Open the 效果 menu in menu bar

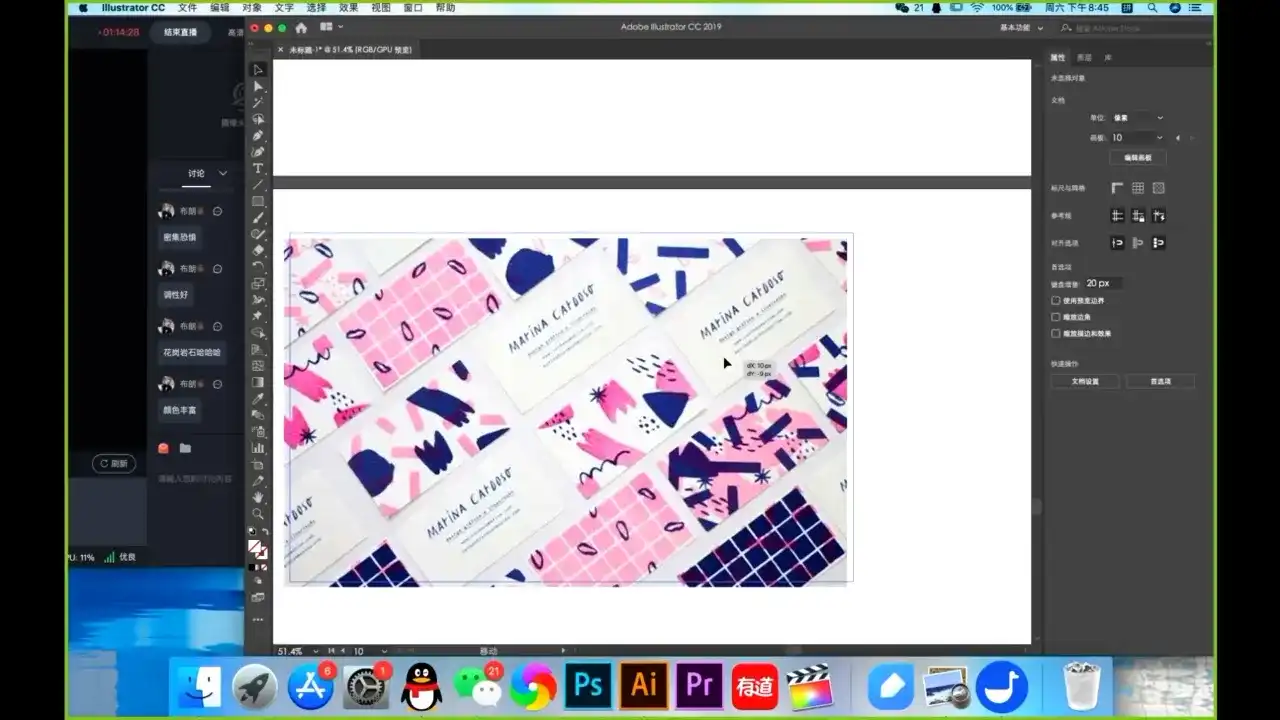tap(348, 8)
